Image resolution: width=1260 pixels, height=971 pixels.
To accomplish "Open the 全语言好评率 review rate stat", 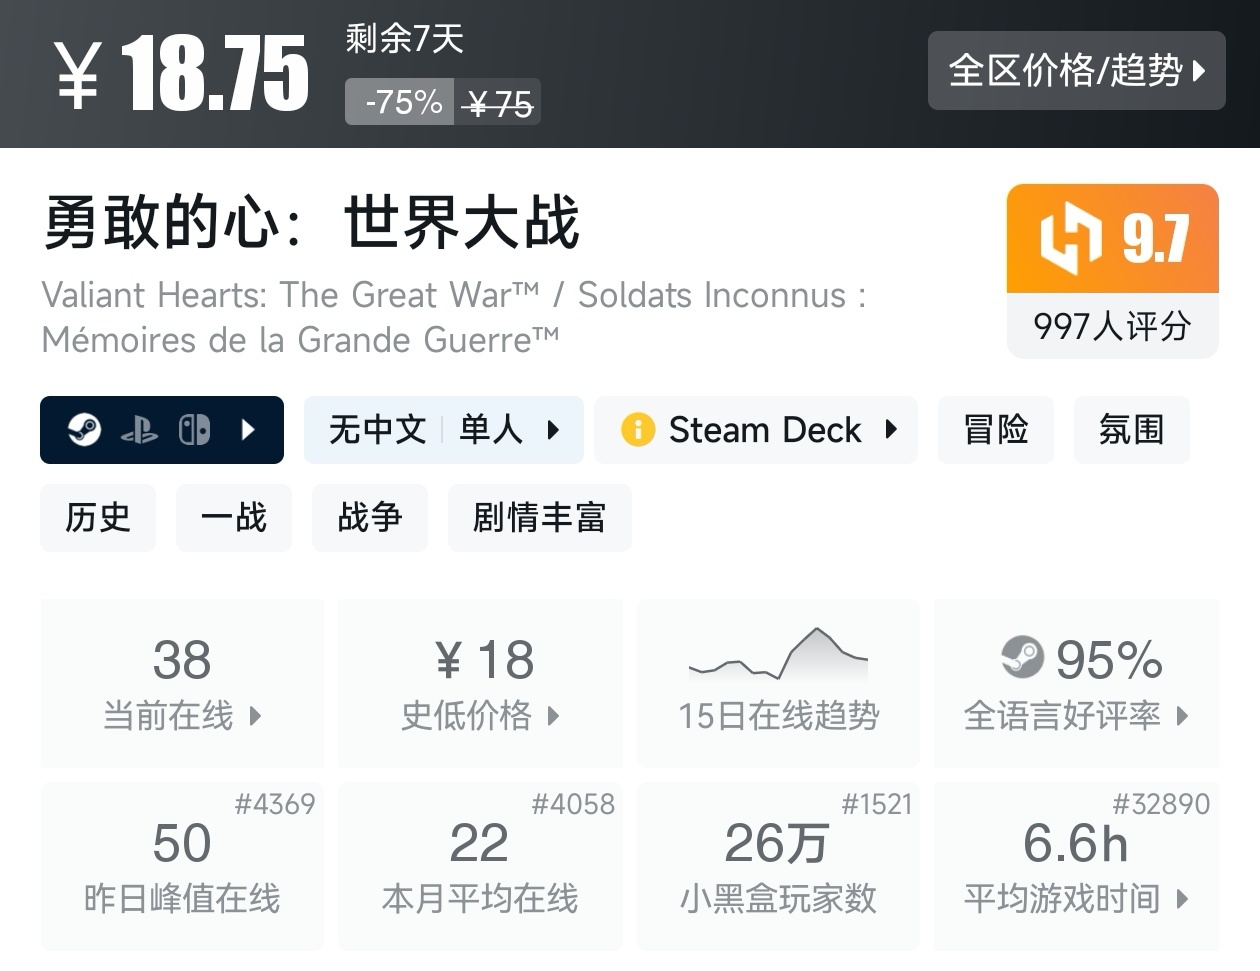I will point(1076,683).
